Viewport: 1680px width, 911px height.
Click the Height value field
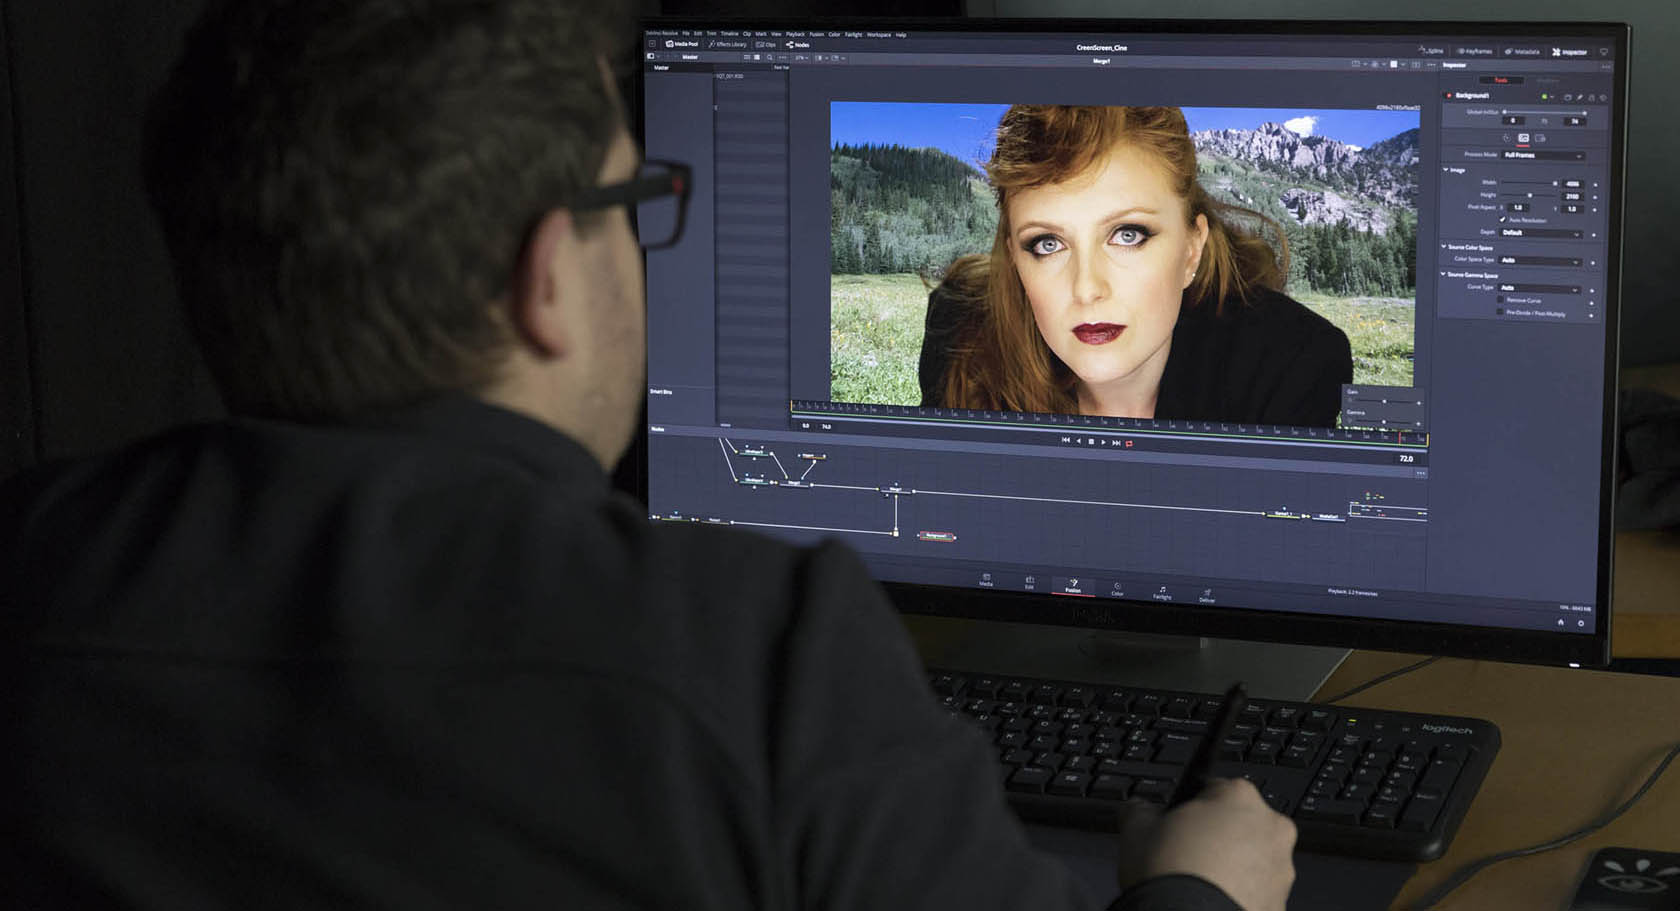point(1573,196)
